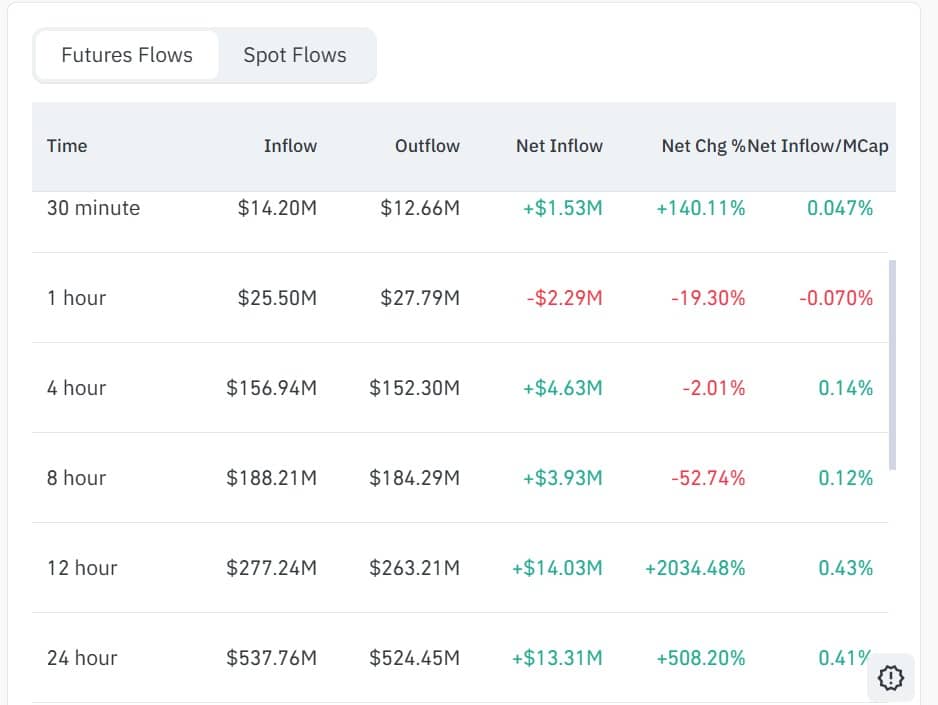The image size is (938, 705).
Task: Click the -19.30% net change value
Action: coord(706,297)
